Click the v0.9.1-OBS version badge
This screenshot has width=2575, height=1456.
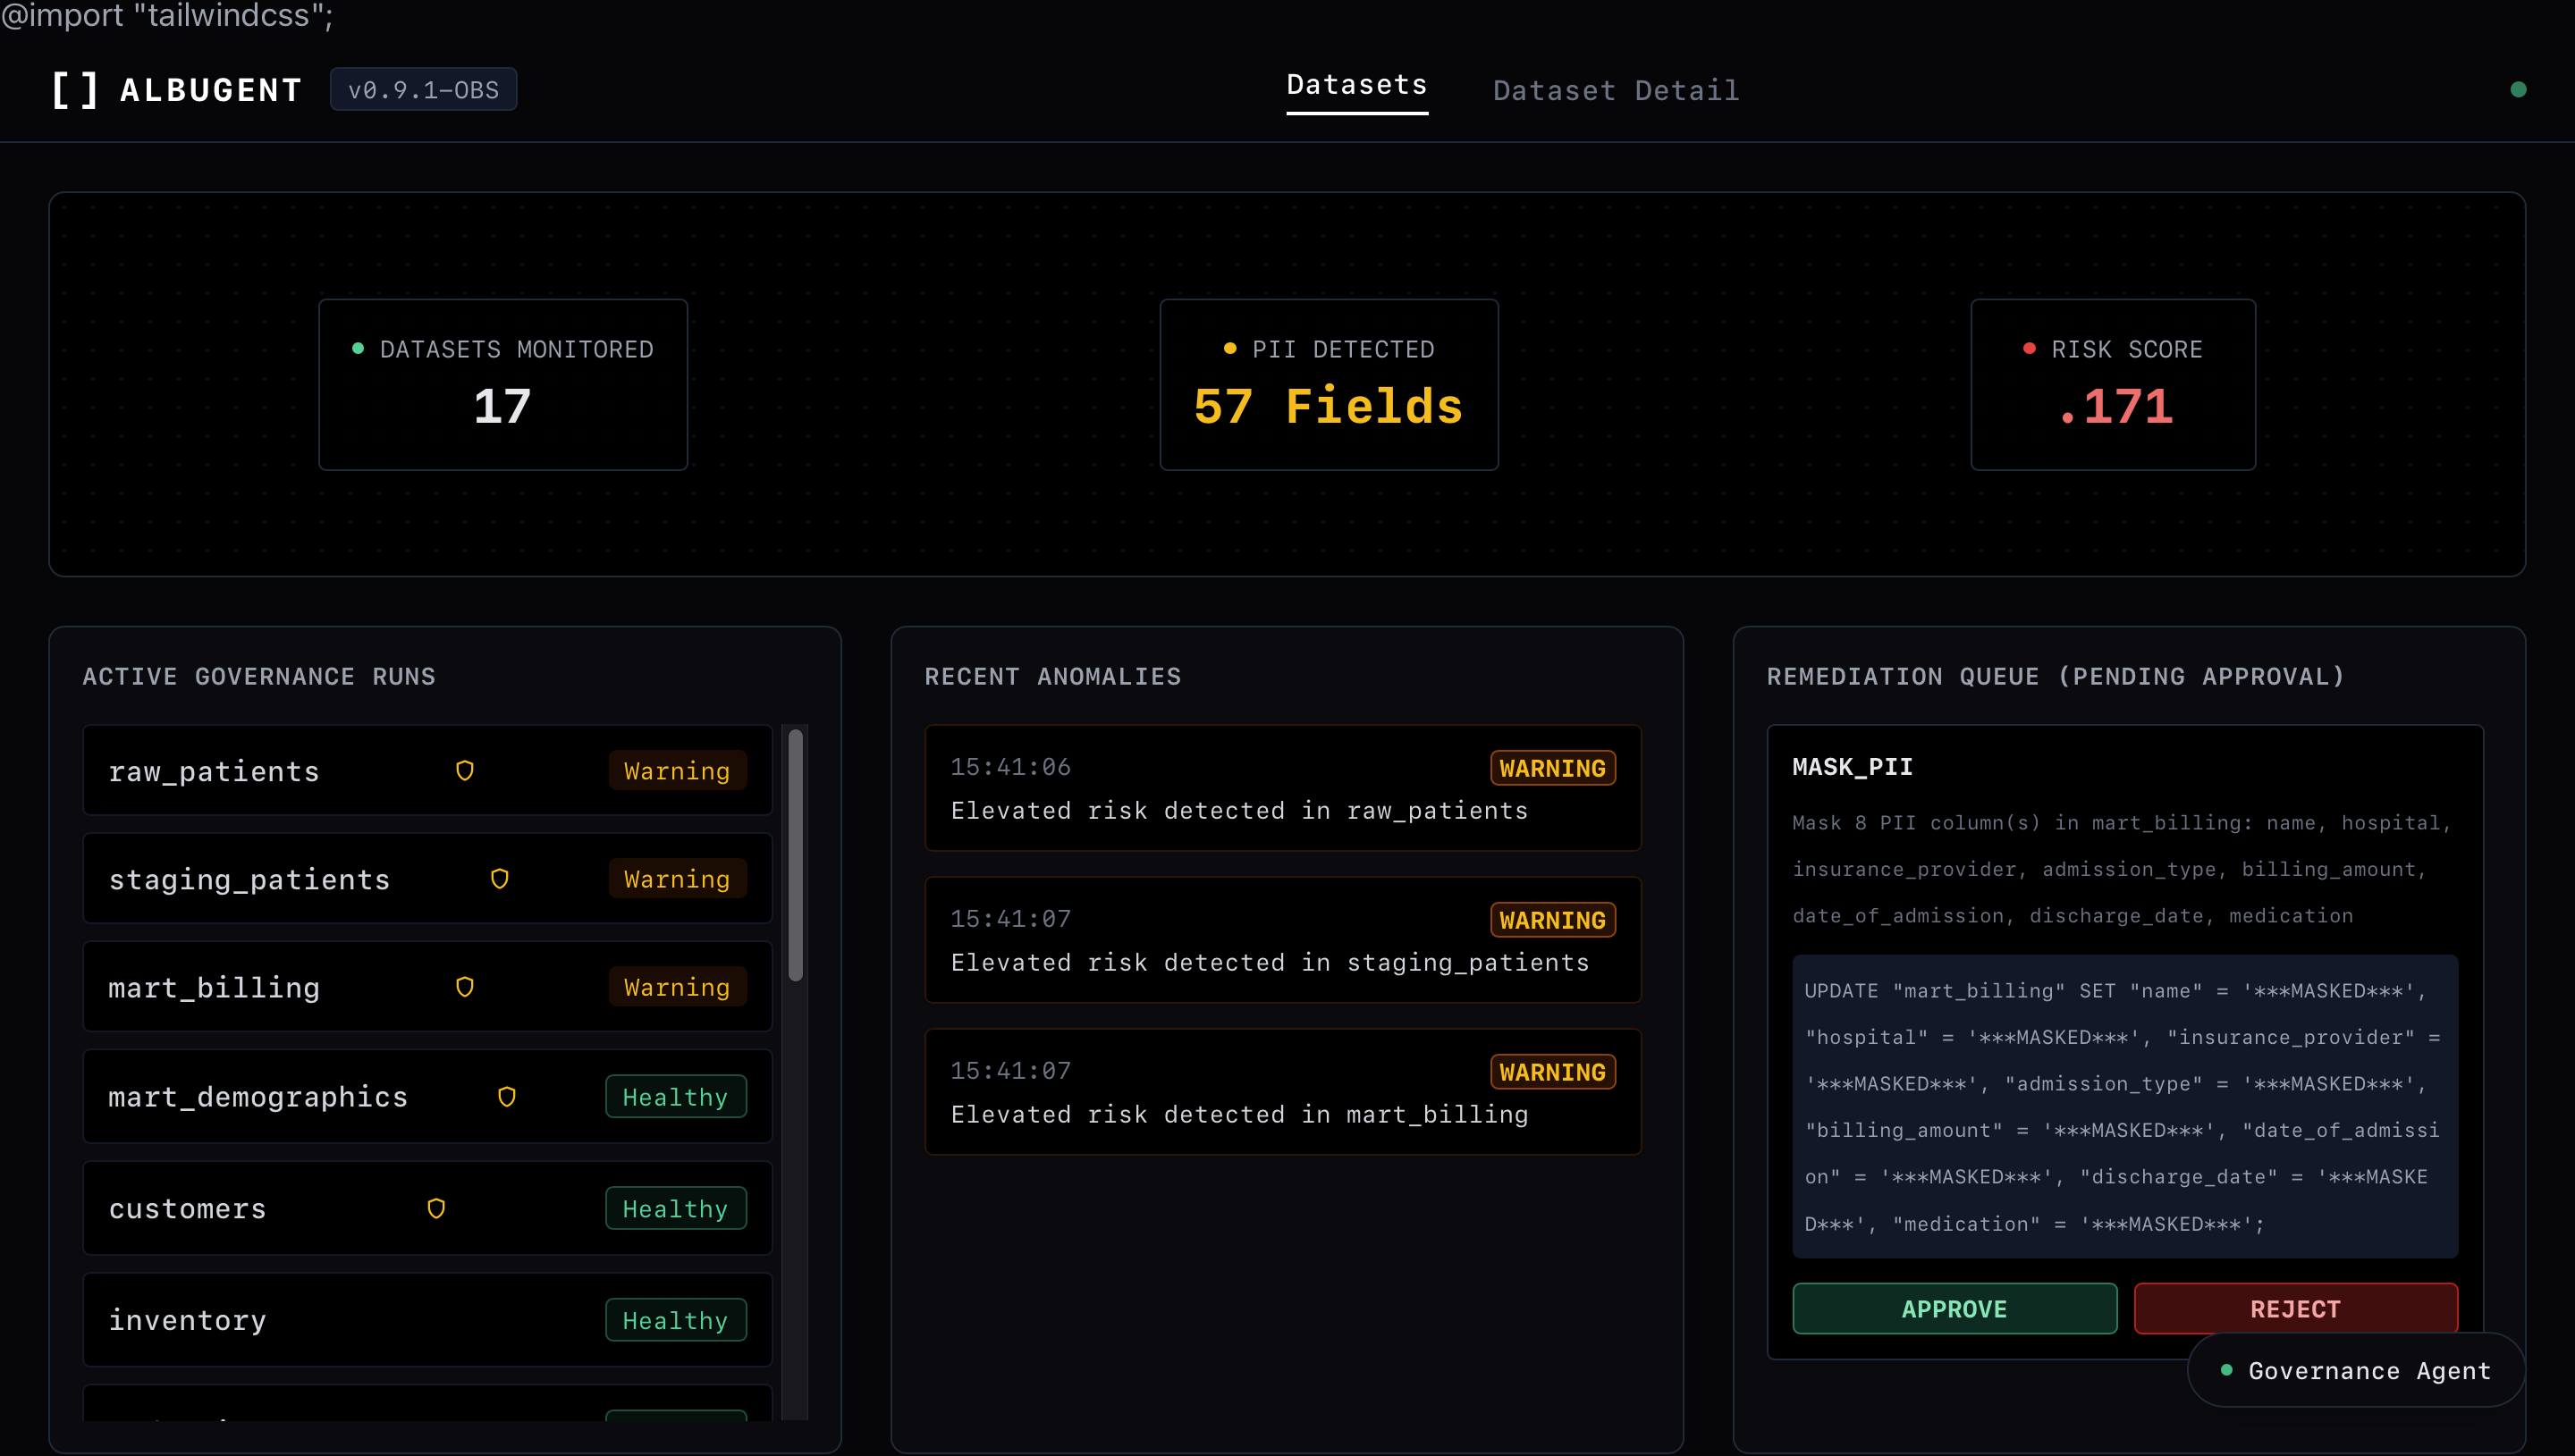[423, 89]
